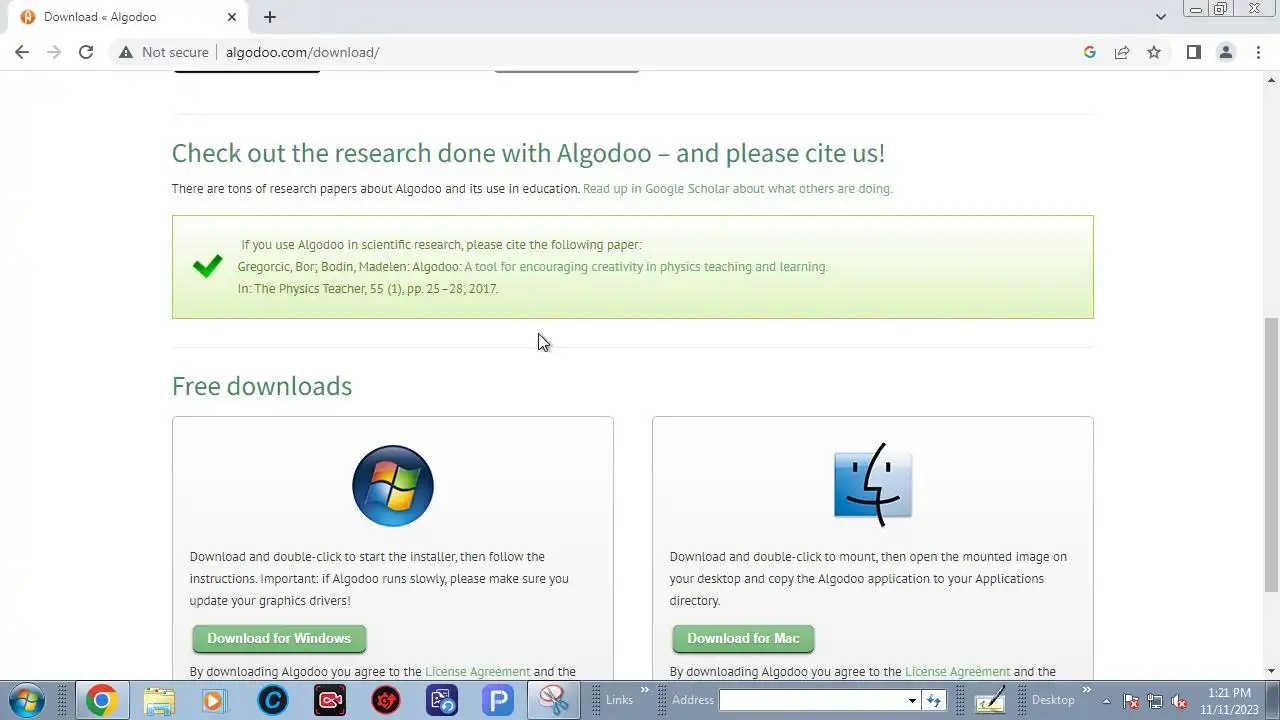
Task: Open the Windows Start menu
Action: (x=25, y=700)
